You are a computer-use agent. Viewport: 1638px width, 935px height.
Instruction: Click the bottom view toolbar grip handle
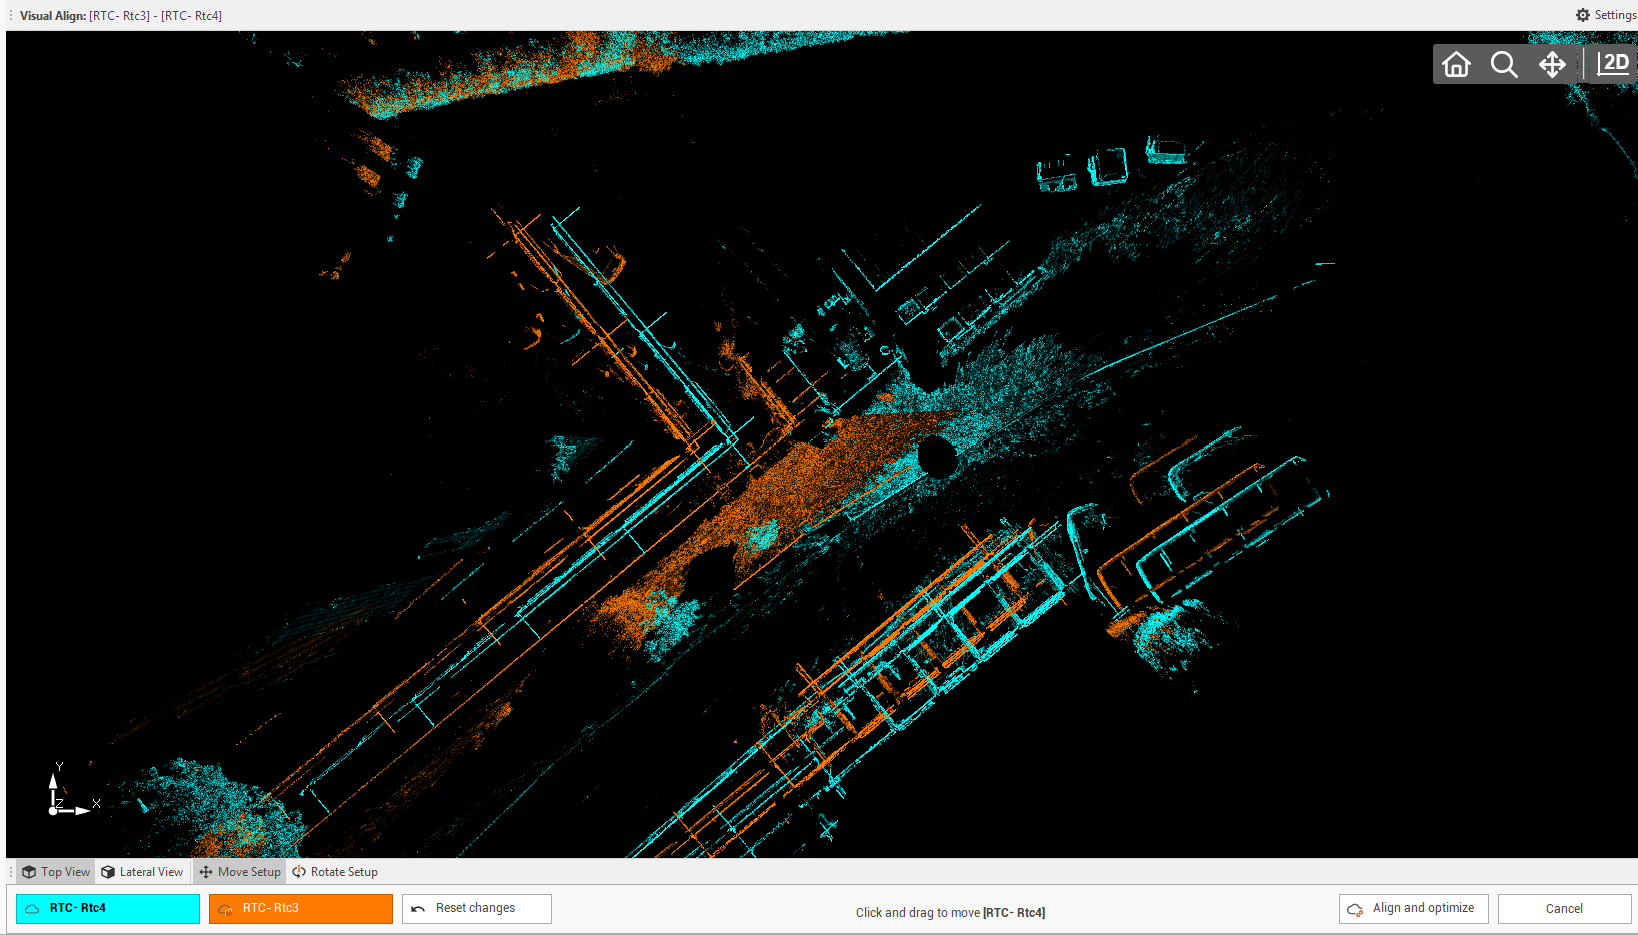(x=11, y=872)
